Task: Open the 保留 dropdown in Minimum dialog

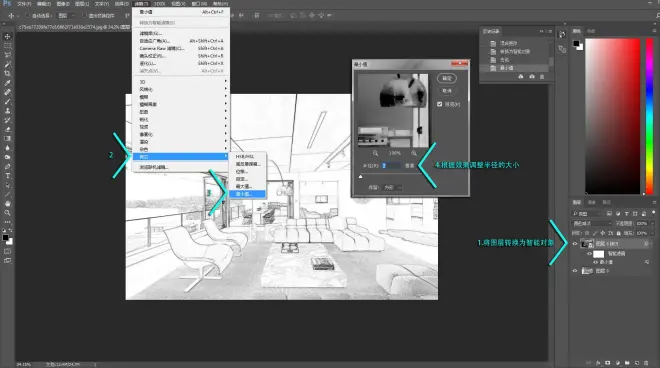Action: (391, 187)
